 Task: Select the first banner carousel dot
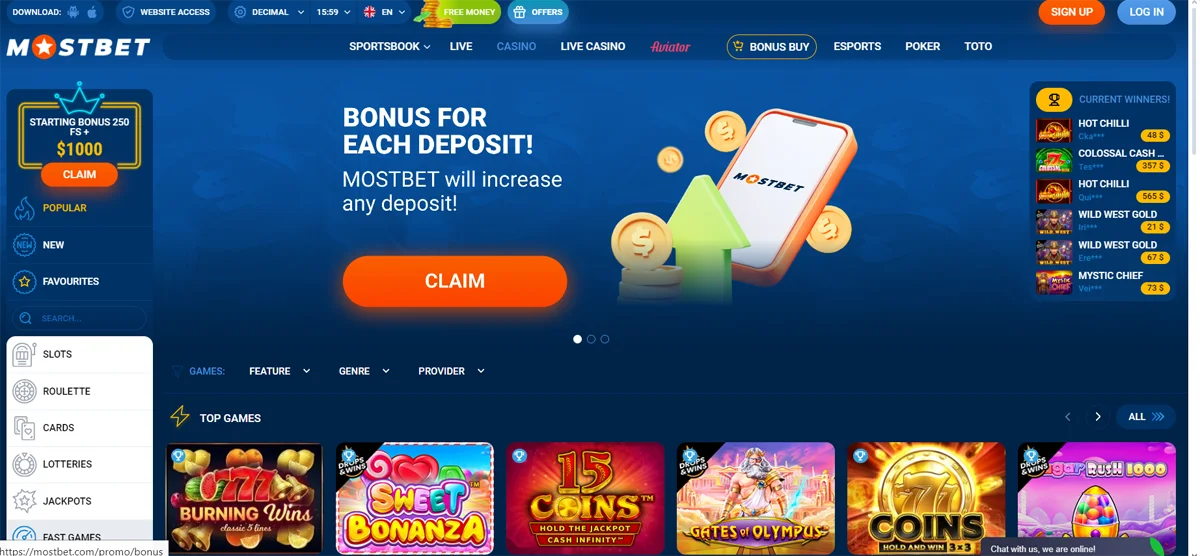(x=577, y=339)
